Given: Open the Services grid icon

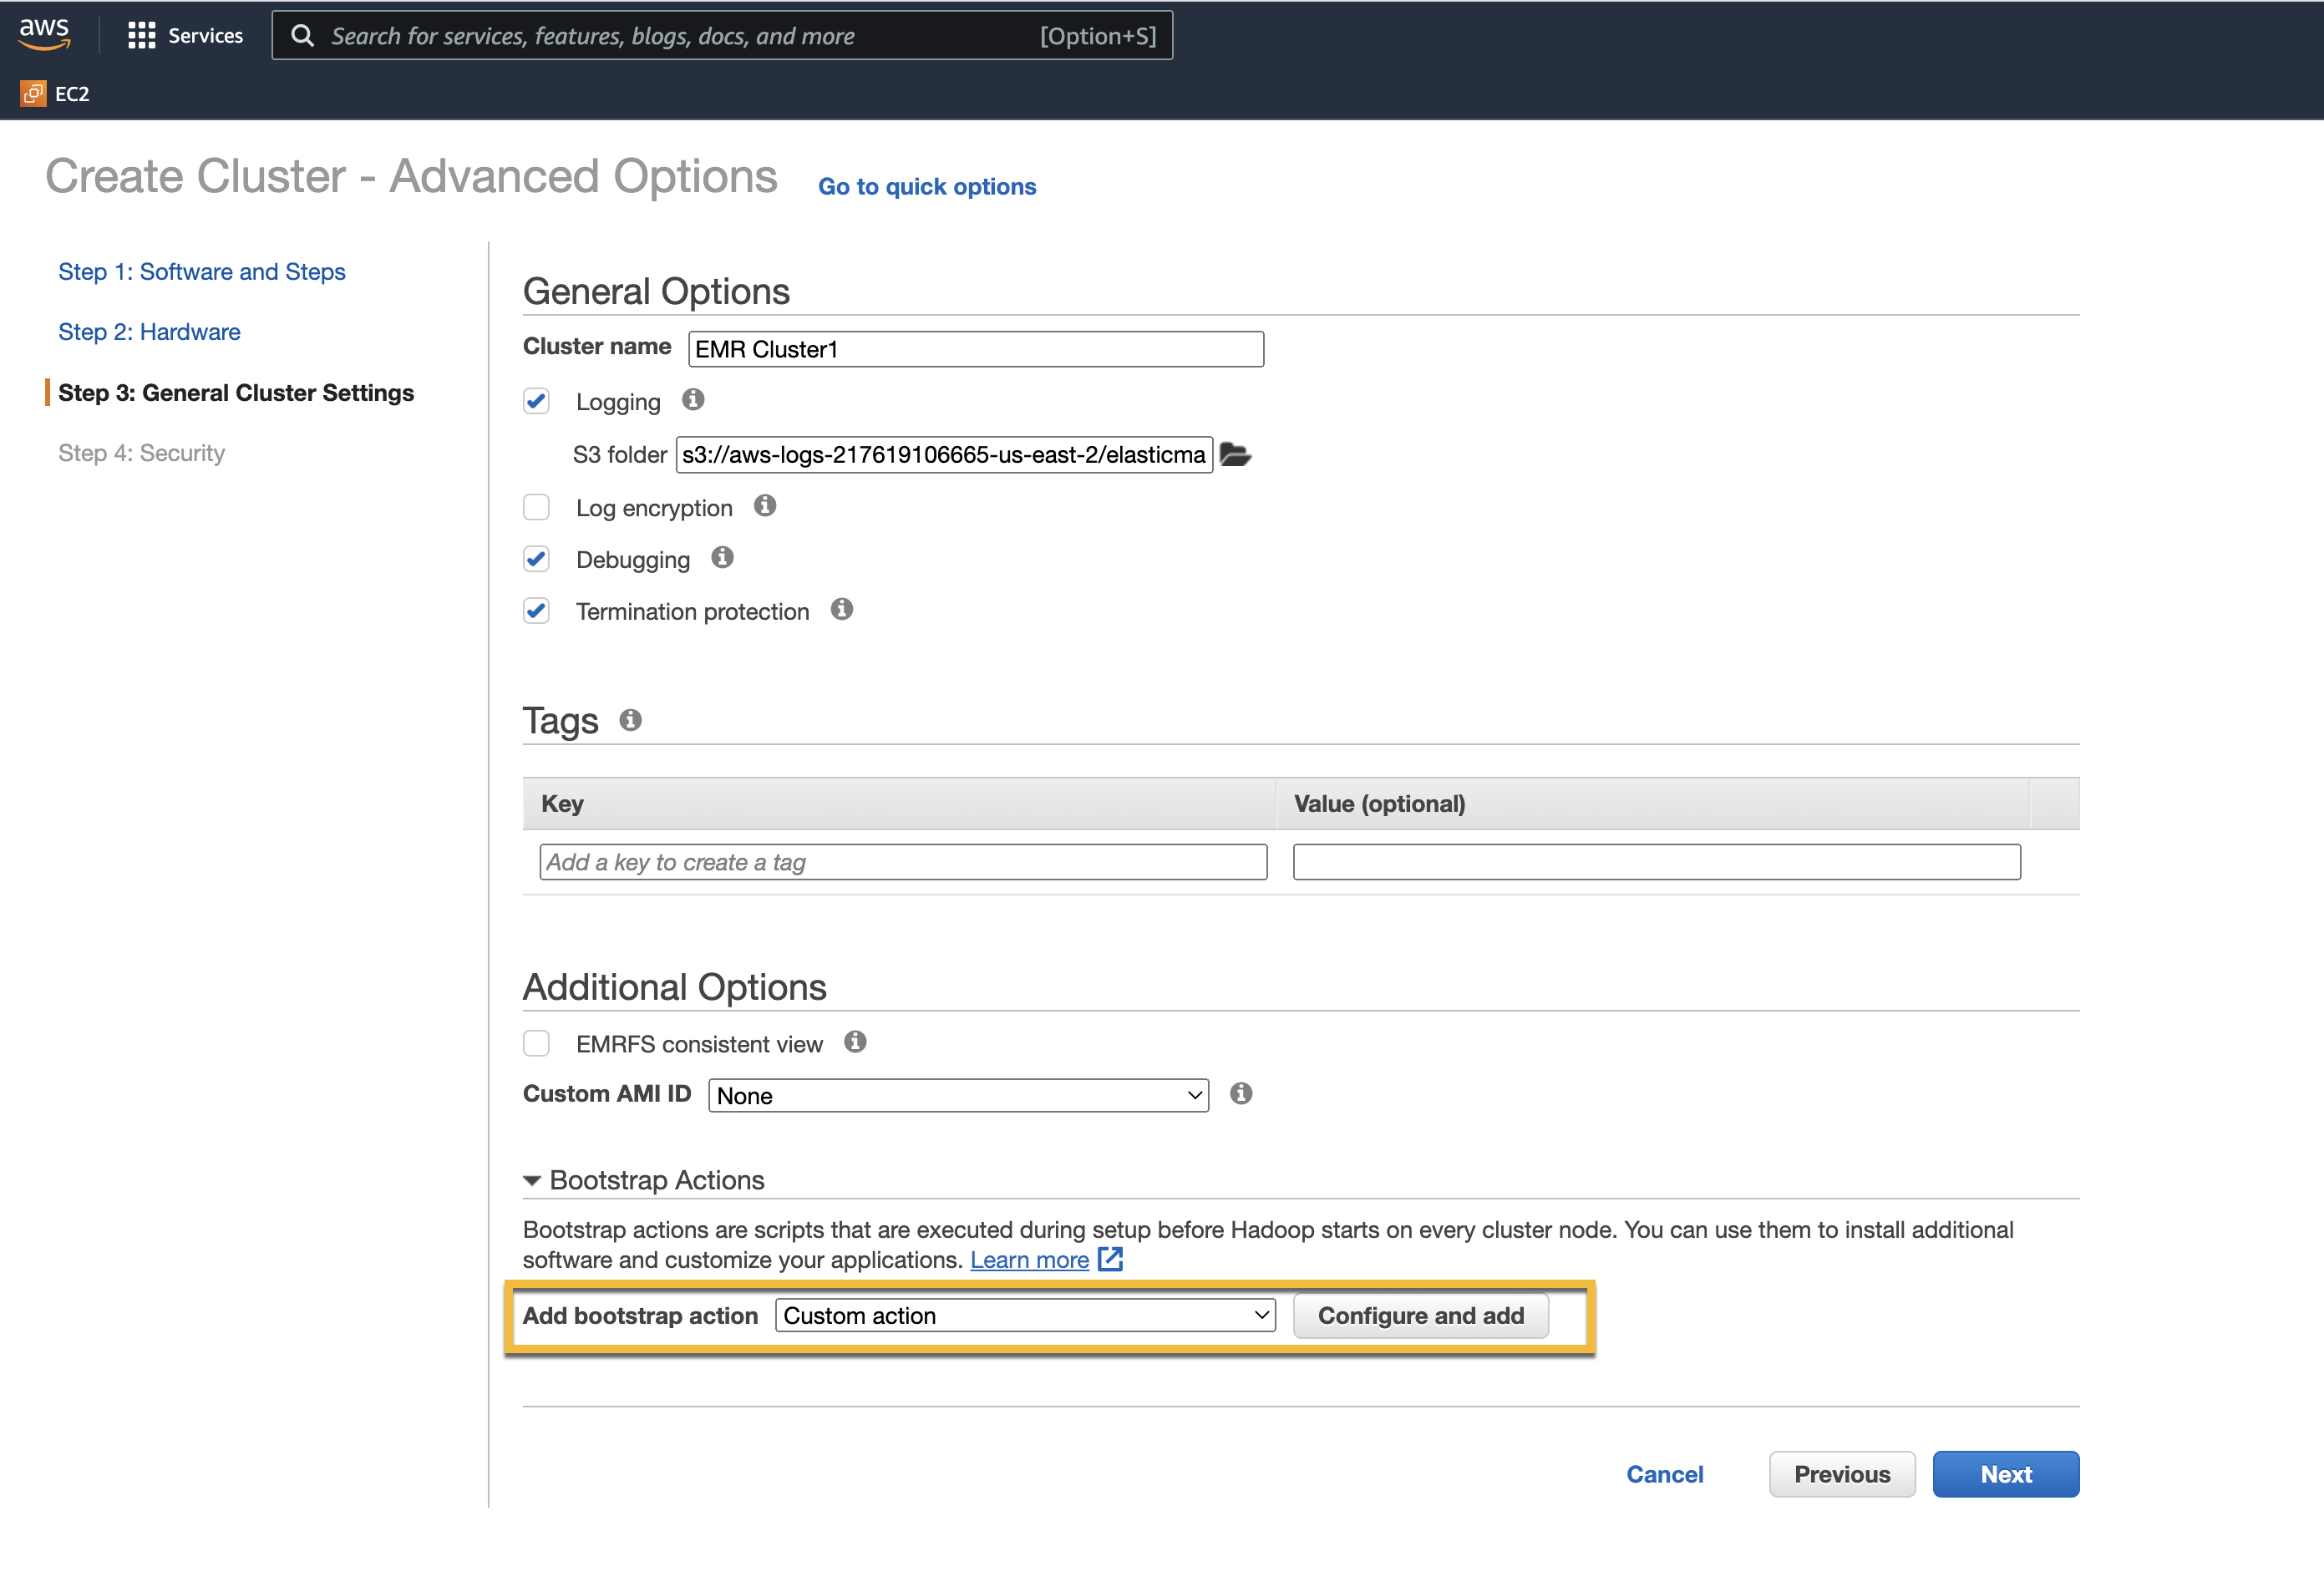Looking at the screenshot, I should [141, 36].
